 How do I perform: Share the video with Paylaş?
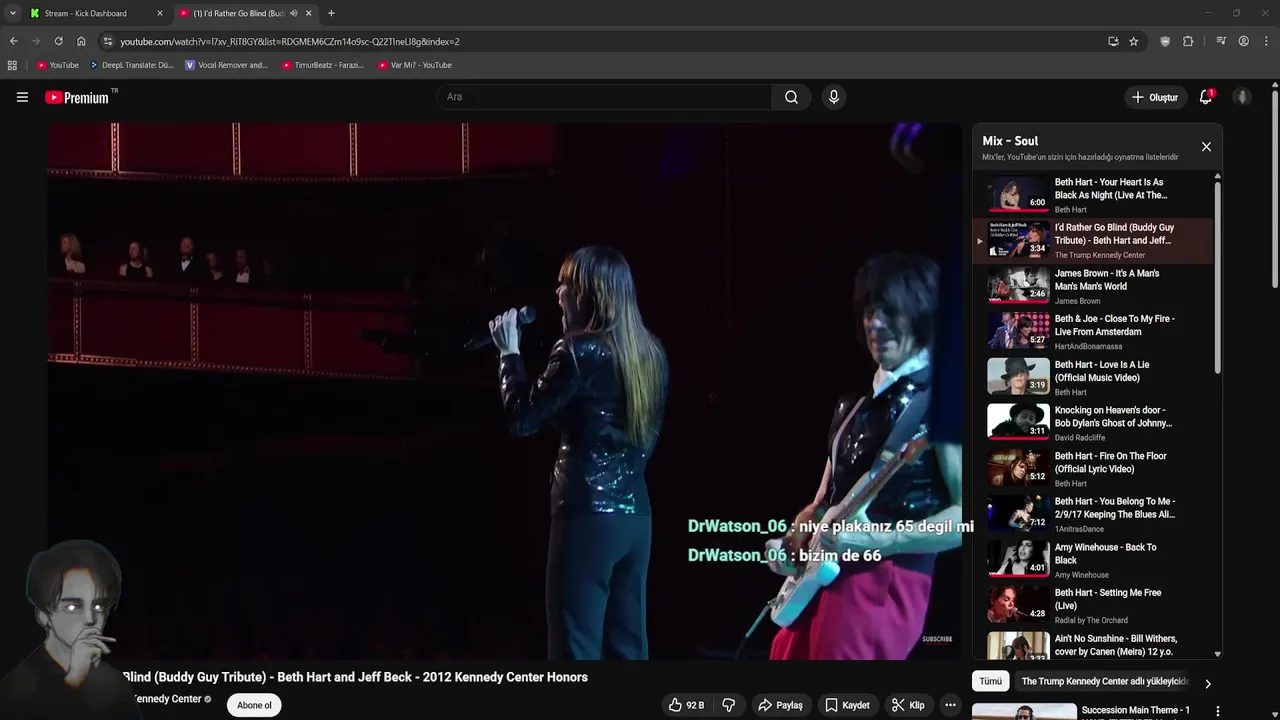click(x=780, y=705)
